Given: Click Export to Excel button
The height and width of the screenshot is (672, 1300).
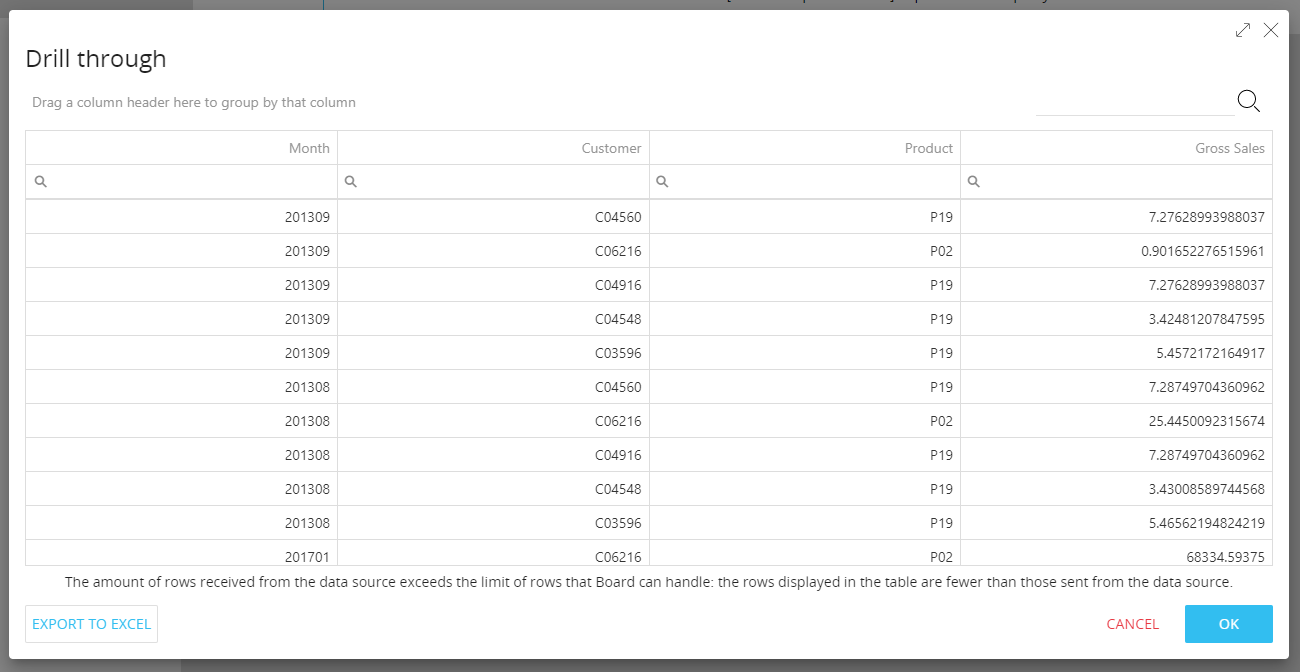Looking at the screenshot, I should 91,624.
